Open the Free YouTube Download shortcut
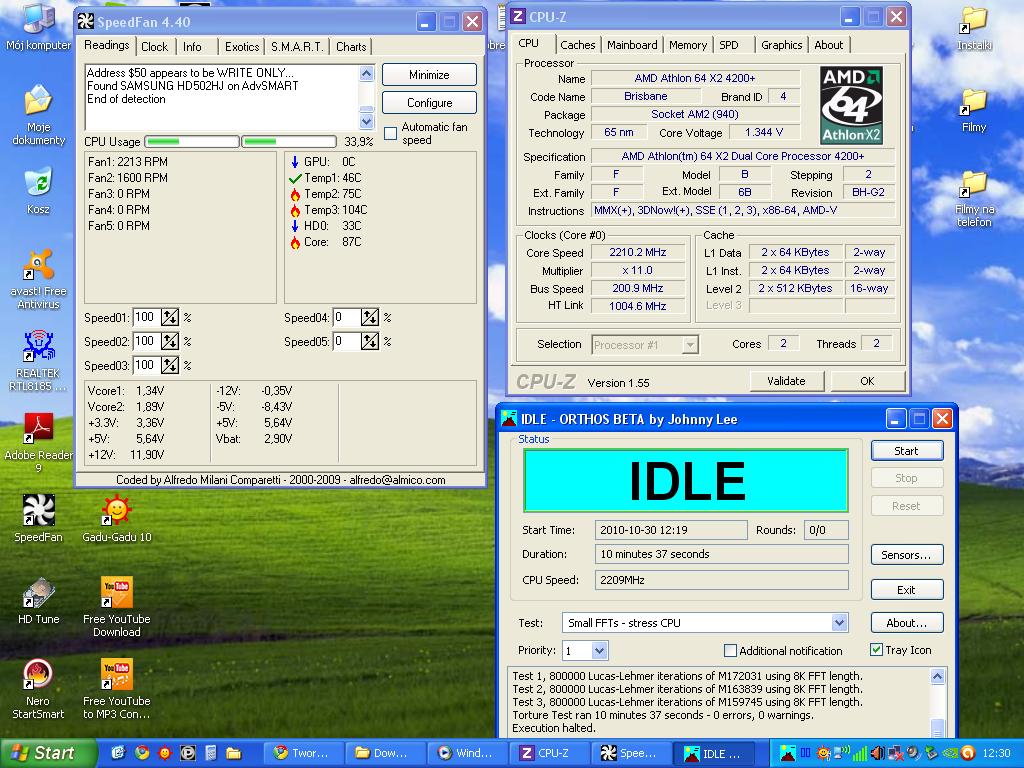This screenshot has width=1024, height=768. (116, 593)
